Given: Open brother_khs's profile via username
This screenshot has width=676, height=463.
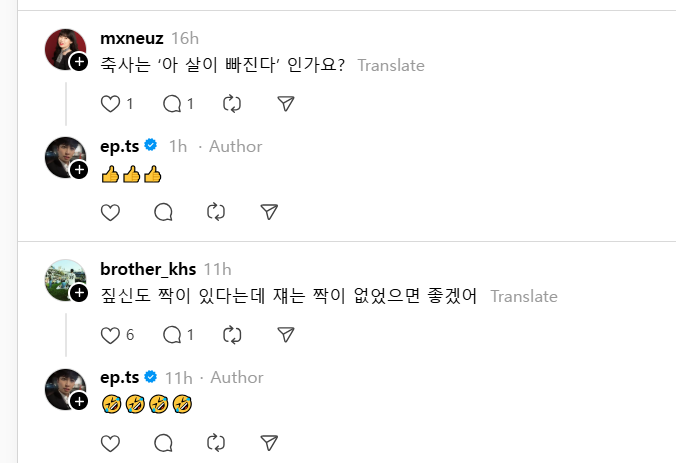Looking at the screenshot, I should pyautogui.click(x=148, y=269).
